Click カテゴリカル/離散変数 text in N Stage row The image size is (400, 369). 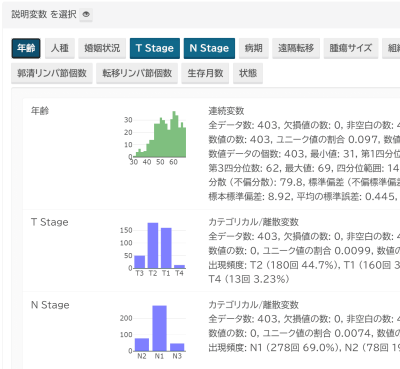pyautogui.click(x=254, y=305)
